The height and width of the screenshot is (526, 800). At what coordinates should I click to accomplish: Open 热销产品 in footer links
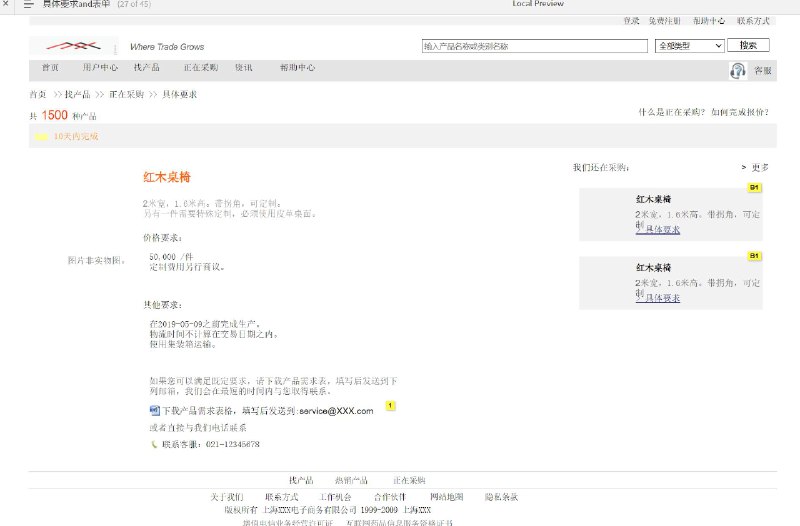click(351, 480)
